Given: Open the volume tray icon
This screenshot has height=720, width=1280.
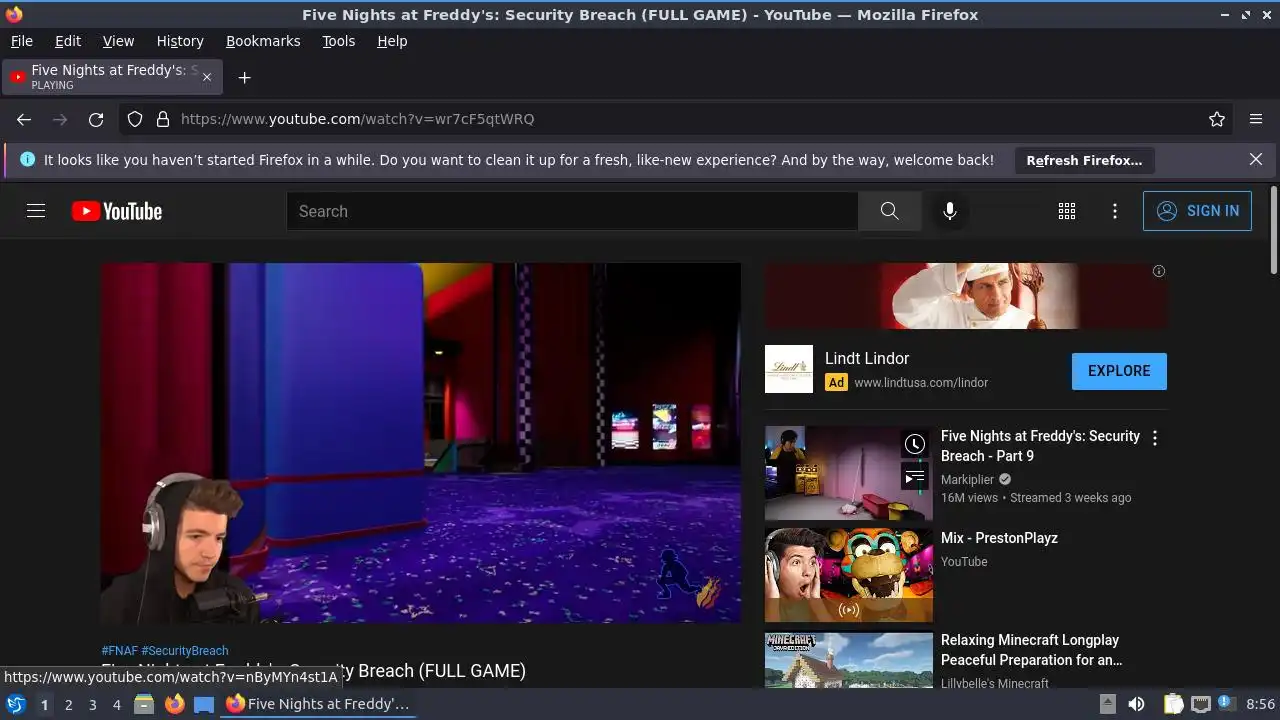Looking at the screenshot, I should pos(1136,704).
